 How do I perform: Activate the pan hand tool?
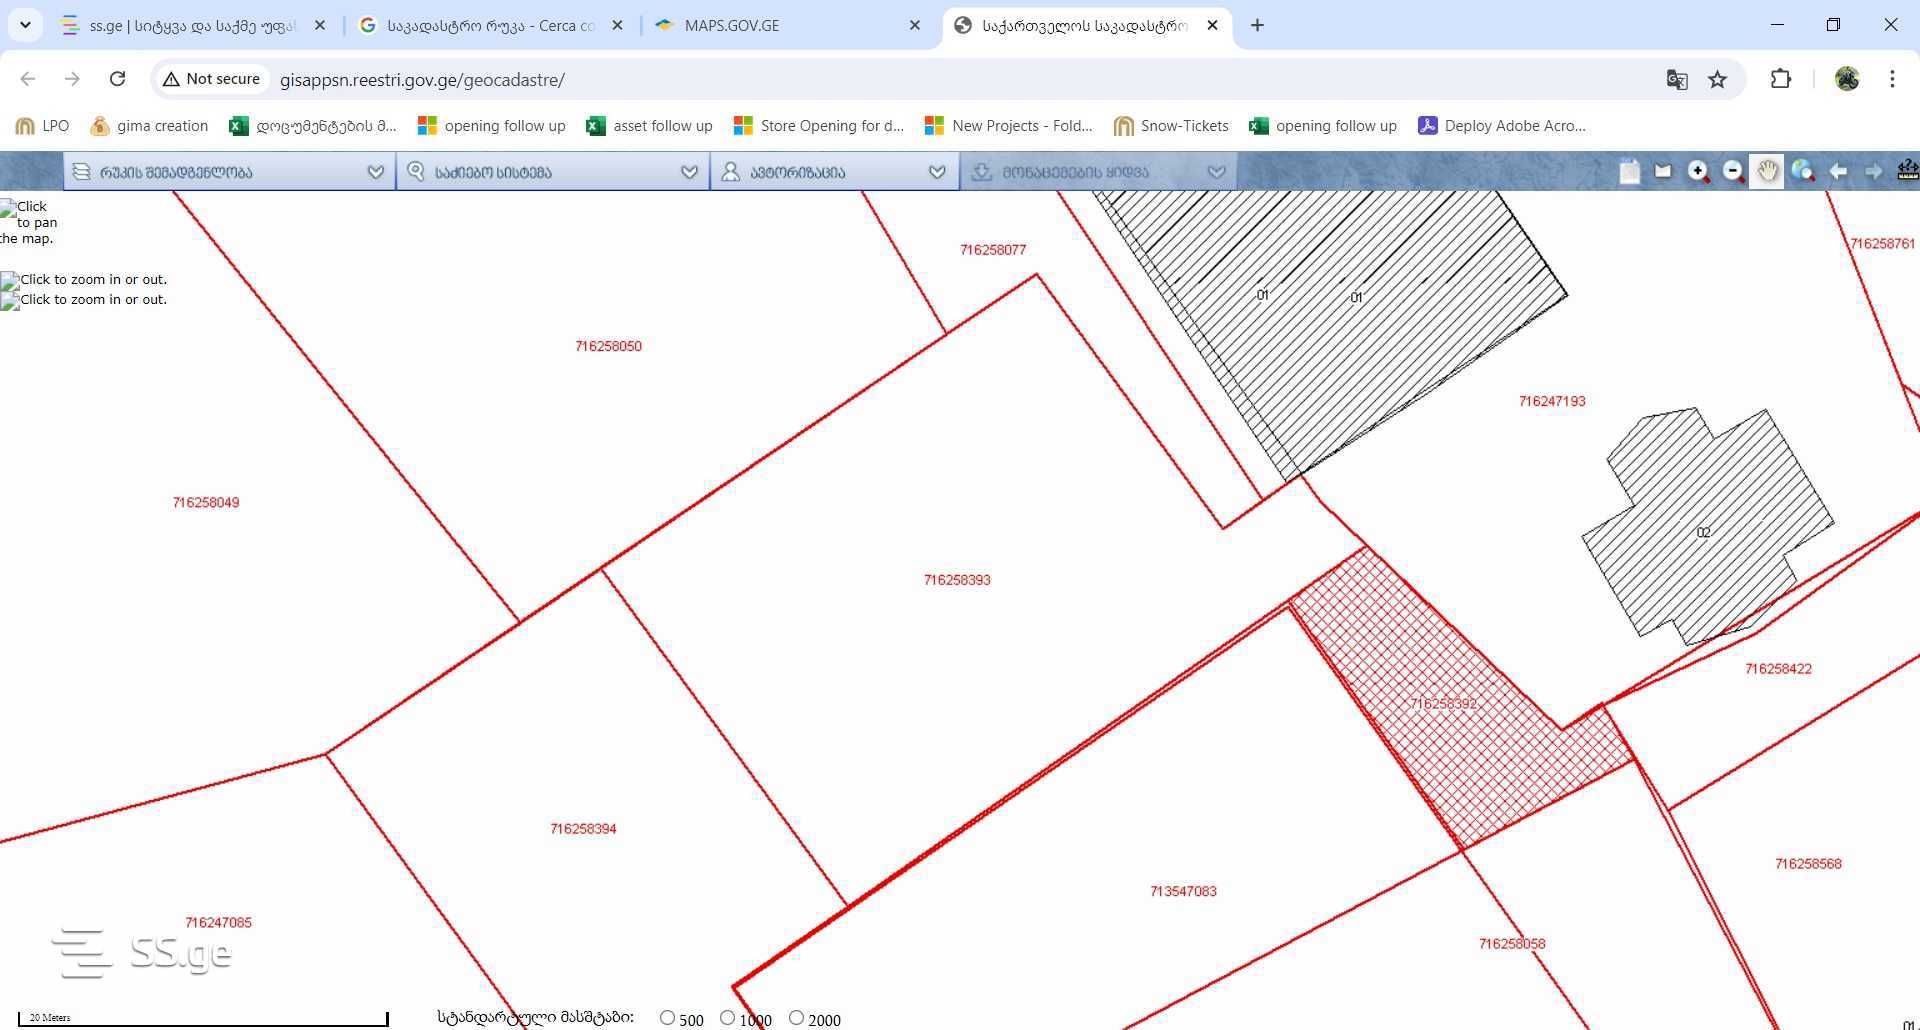pos(1767,172)
